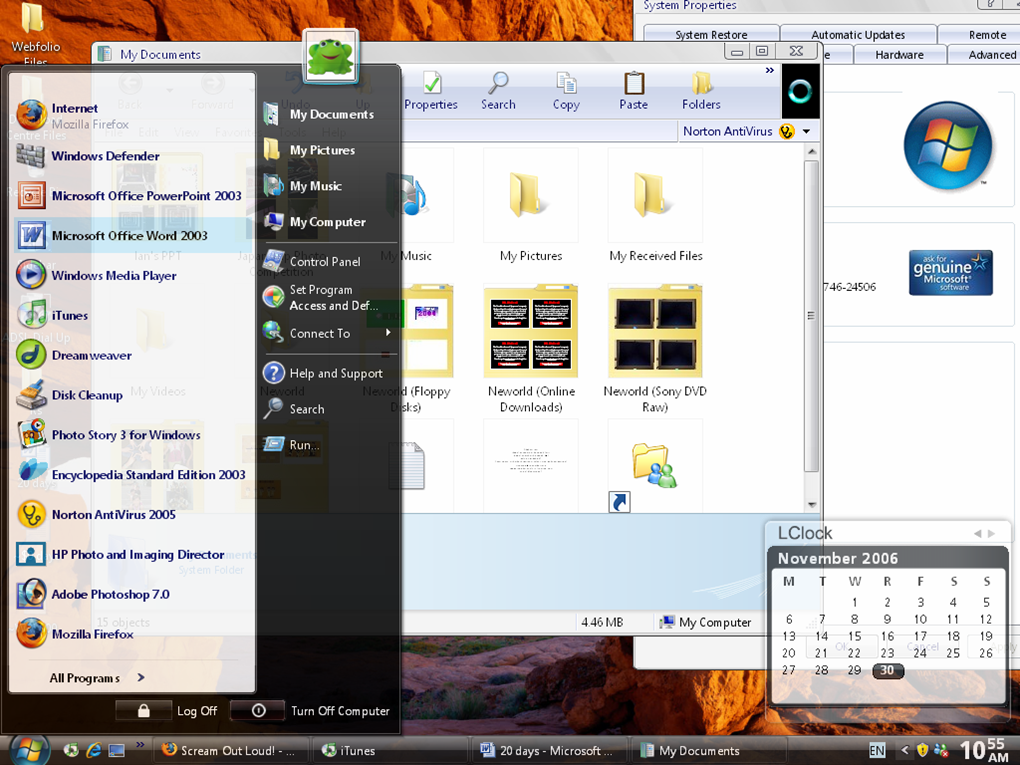
Task: Select the Neworld (Online Downloads) folder
Action: coord(531,350)
